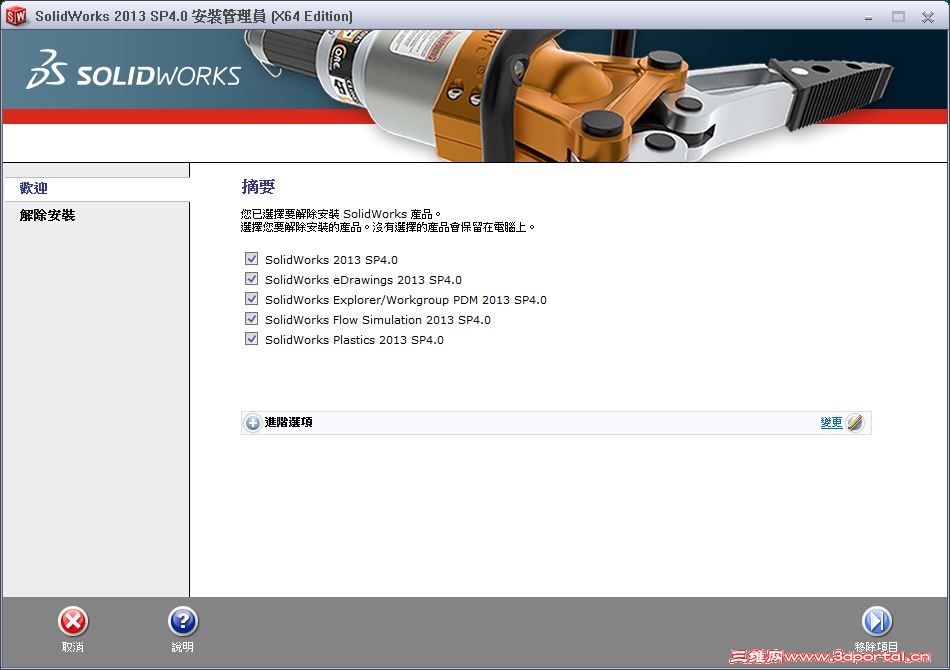Click the pencil edit icon beside 變更

(x=855, y=422)
